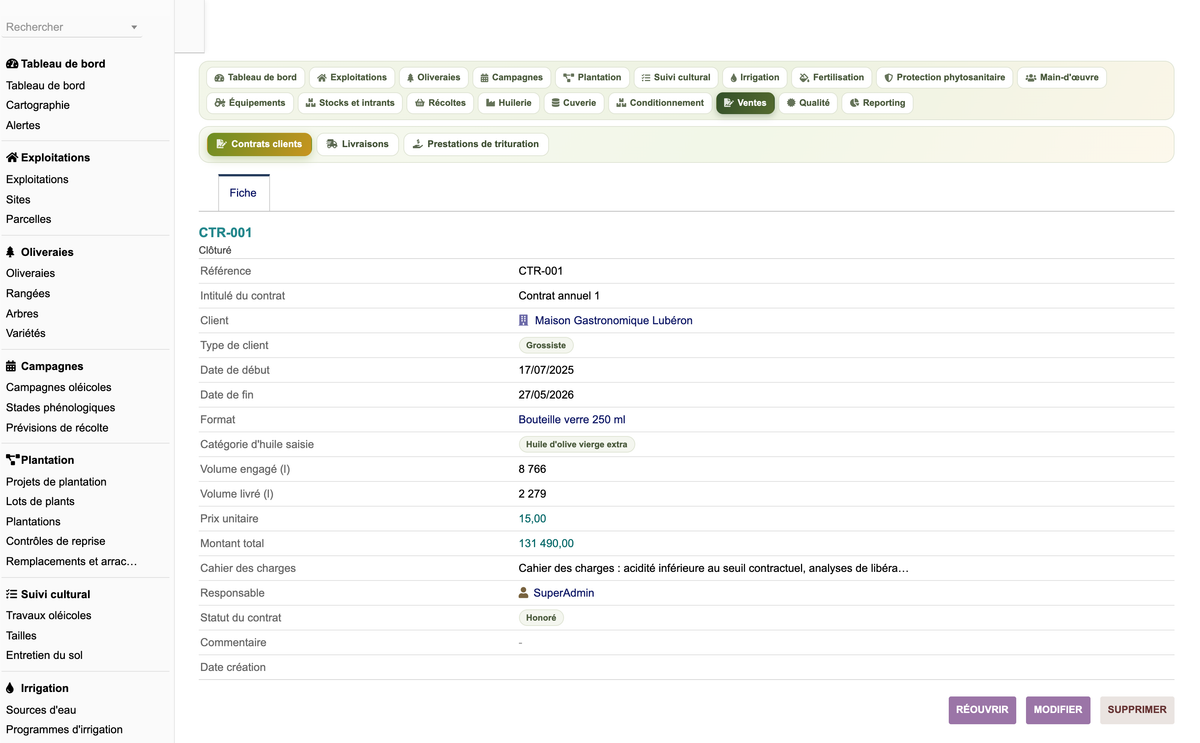Open Rangées in the sidebar
Image resolution: width=1200 pixels, height=743 pixels.
tap(28, 294)
